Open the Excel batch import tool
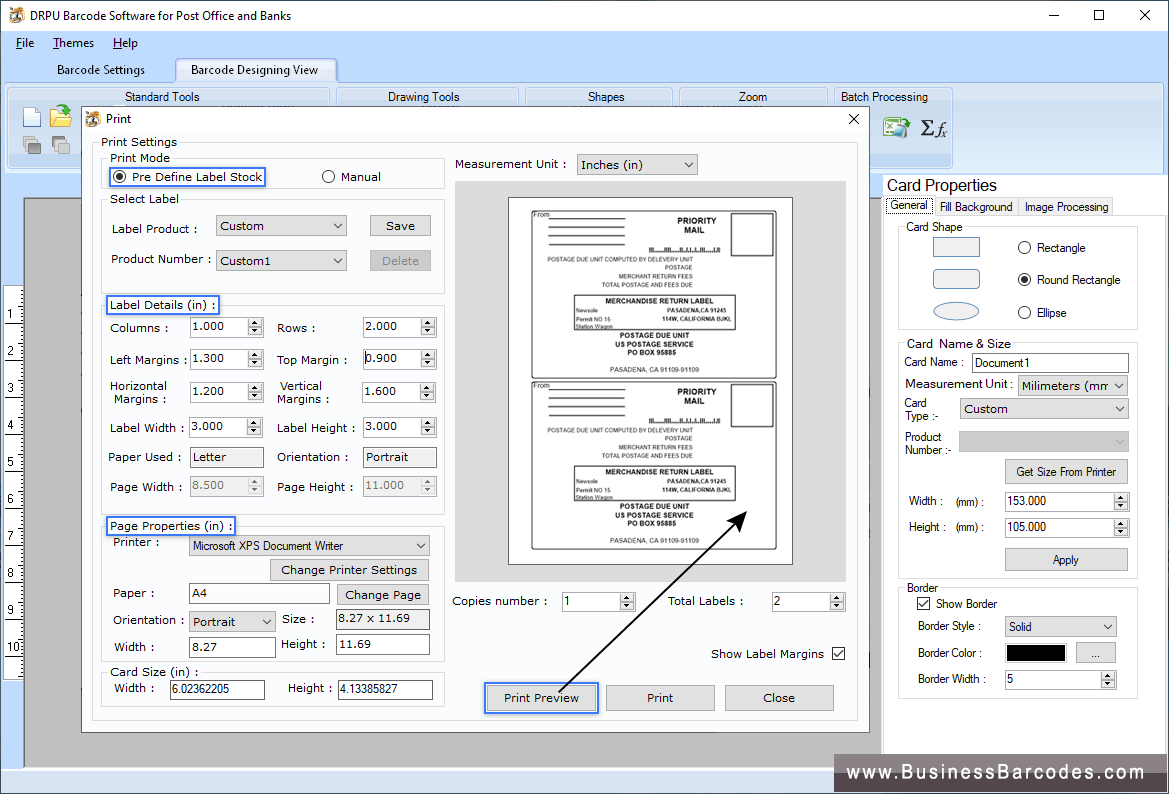 coord(894,127)
